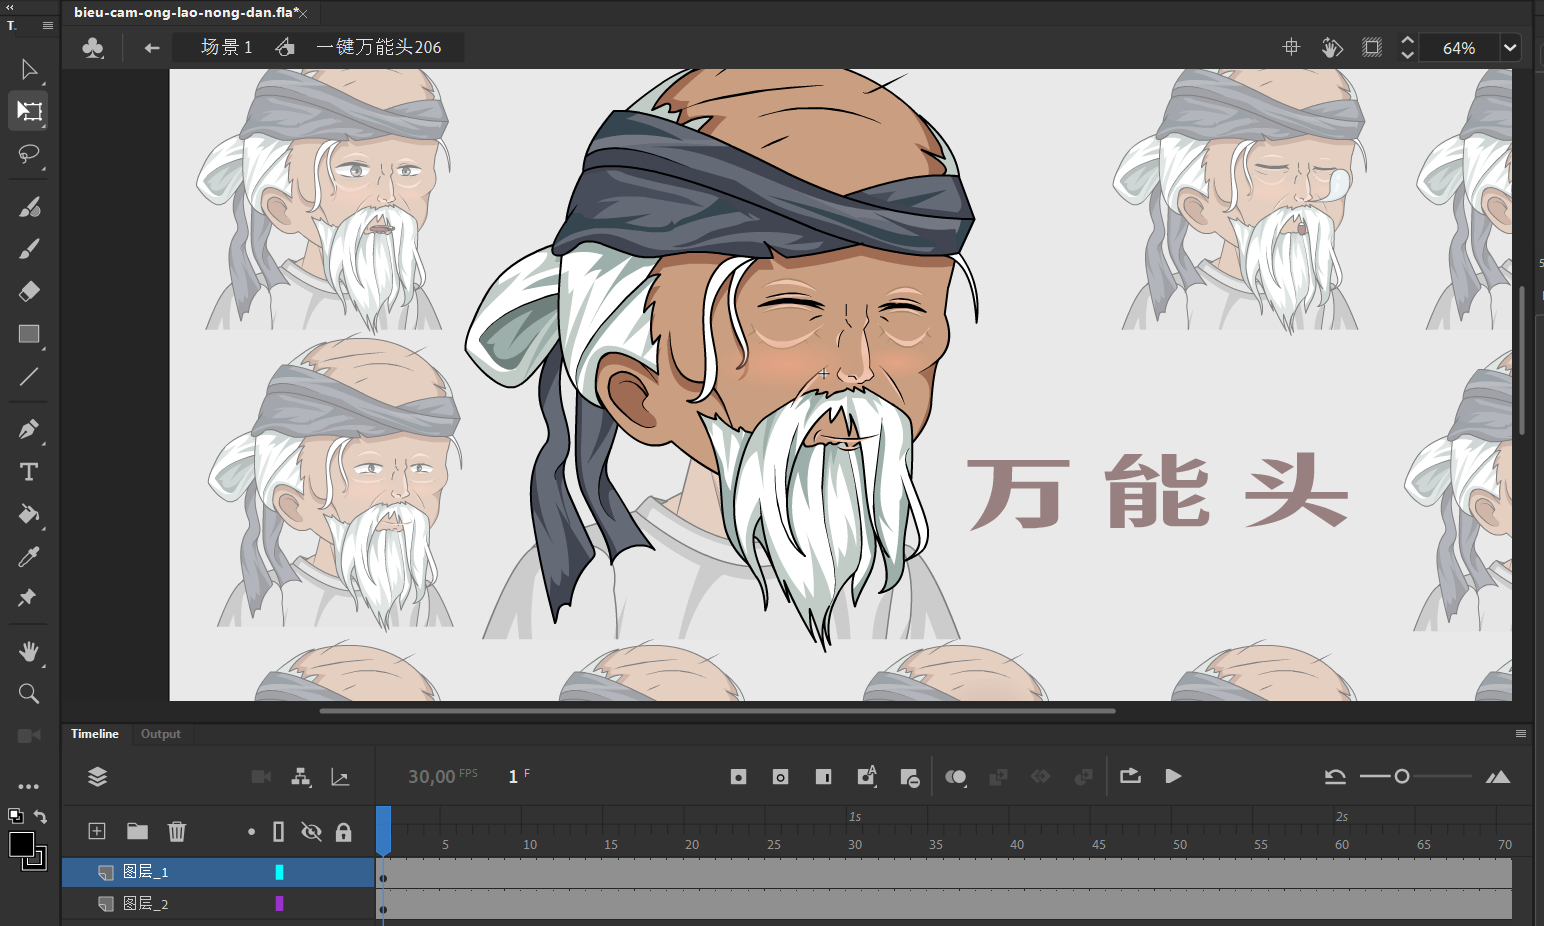Go back to 场景 1 scene
This screenshot has height=926, width=1544.
click(226, 47)
